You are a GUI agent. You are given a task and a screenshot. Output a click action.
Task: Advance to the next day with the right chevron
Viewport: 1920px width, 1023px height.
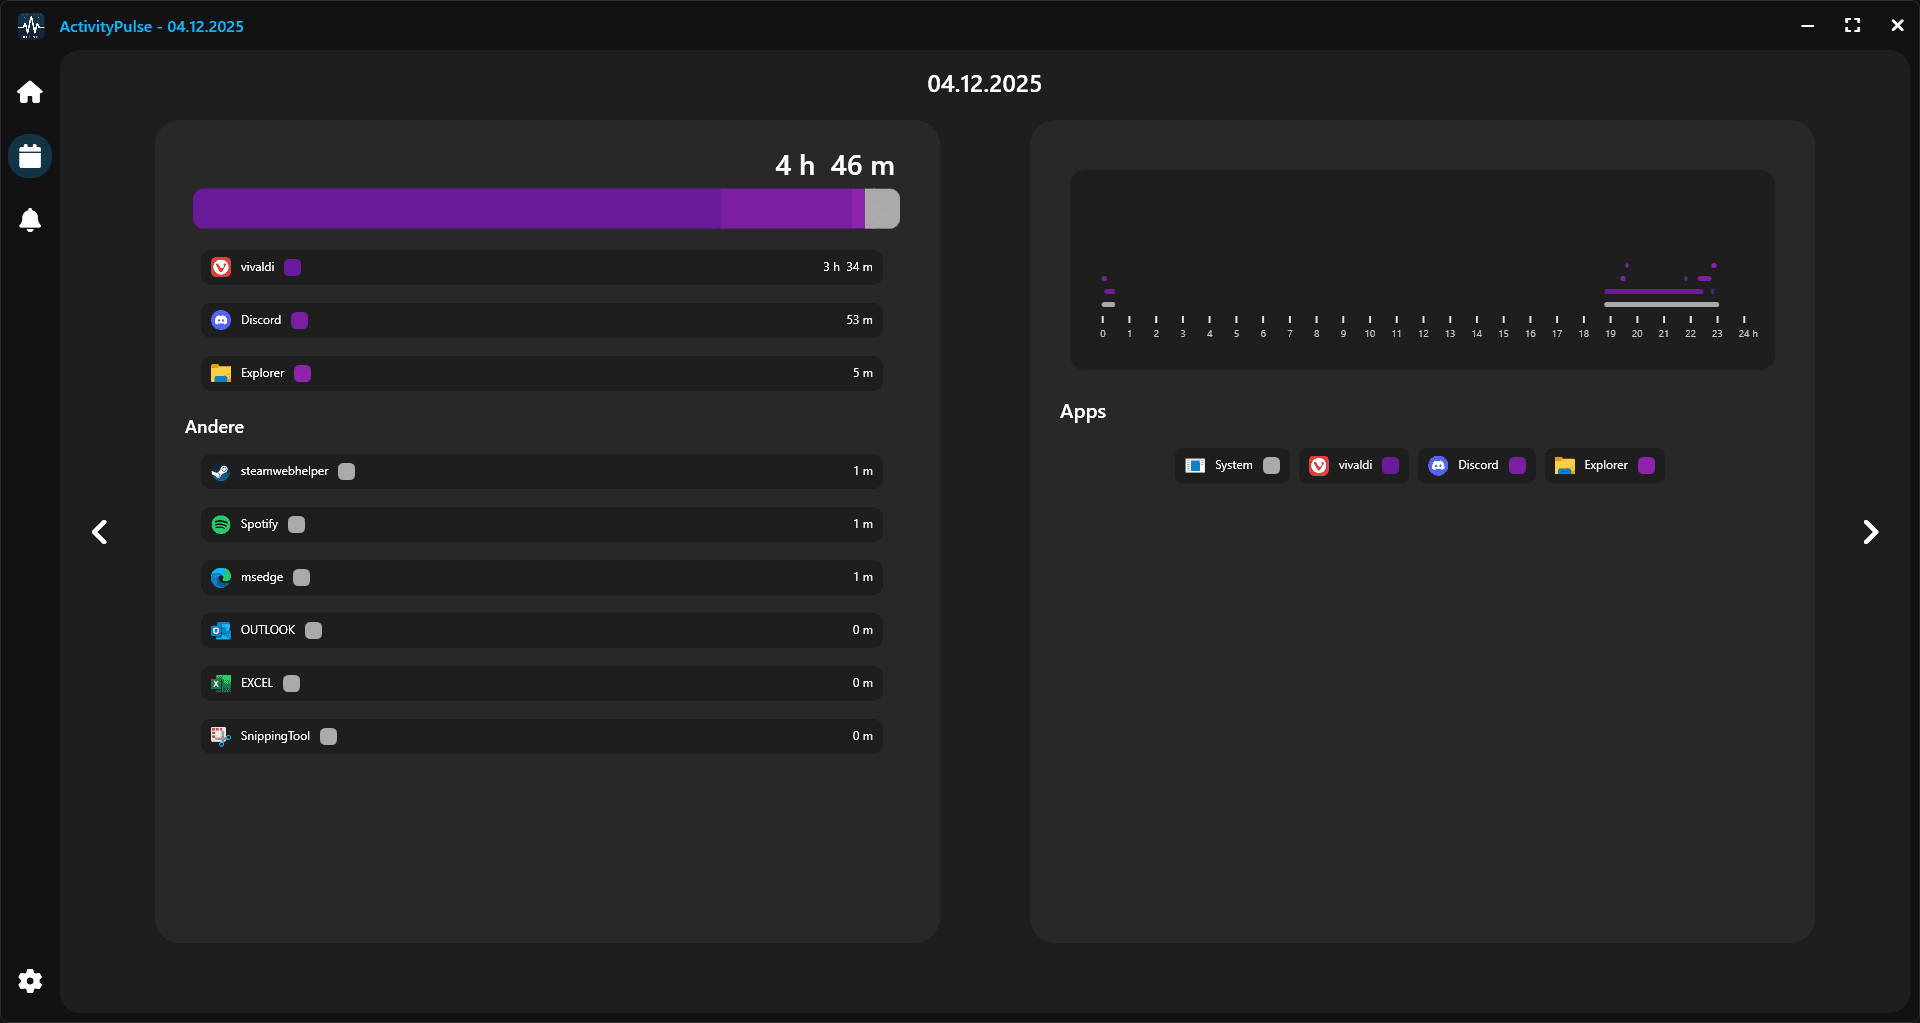(x=1871, y=532)
